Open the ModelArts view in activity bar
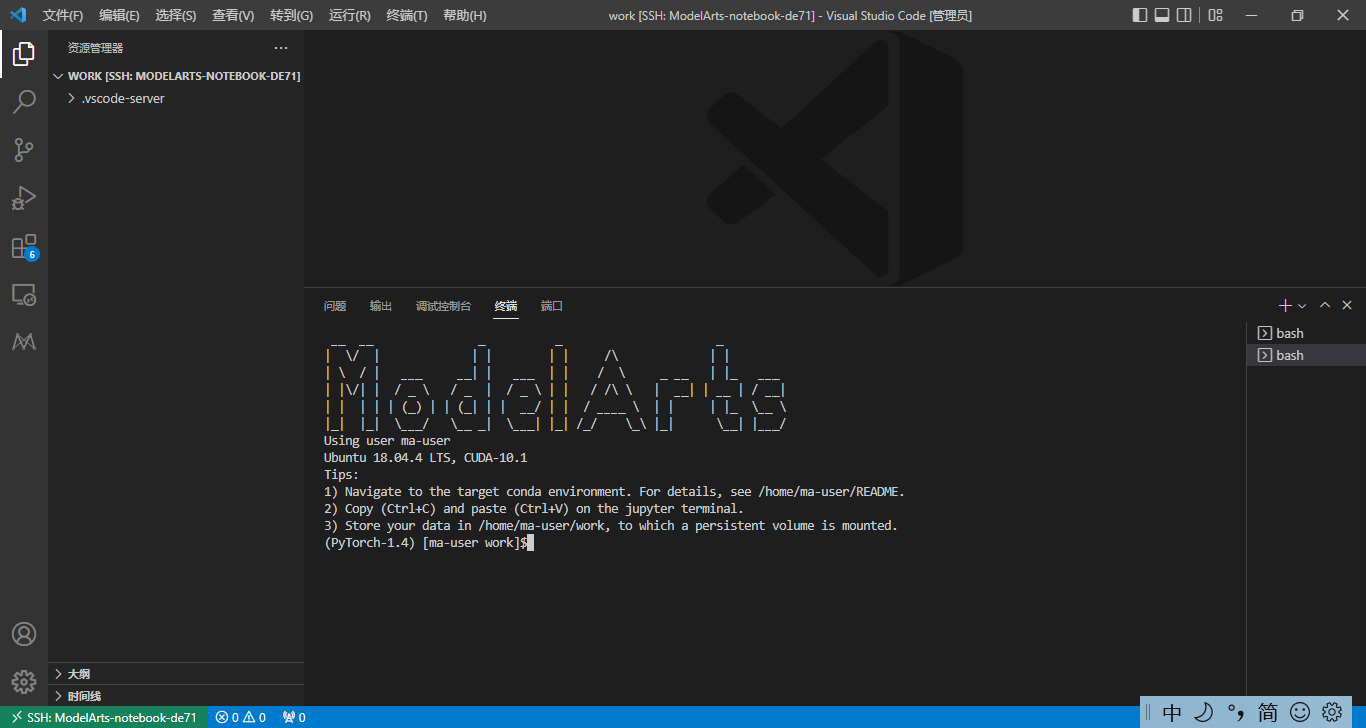This screenshot has width=1366, height=728. [x=24, y=342]
